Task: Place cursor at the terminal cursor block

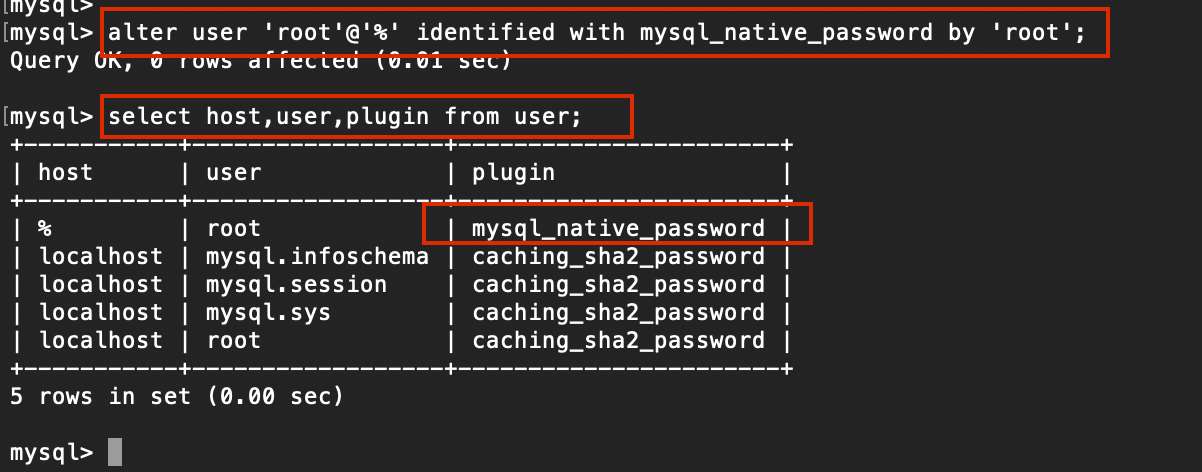Action: 114,452
